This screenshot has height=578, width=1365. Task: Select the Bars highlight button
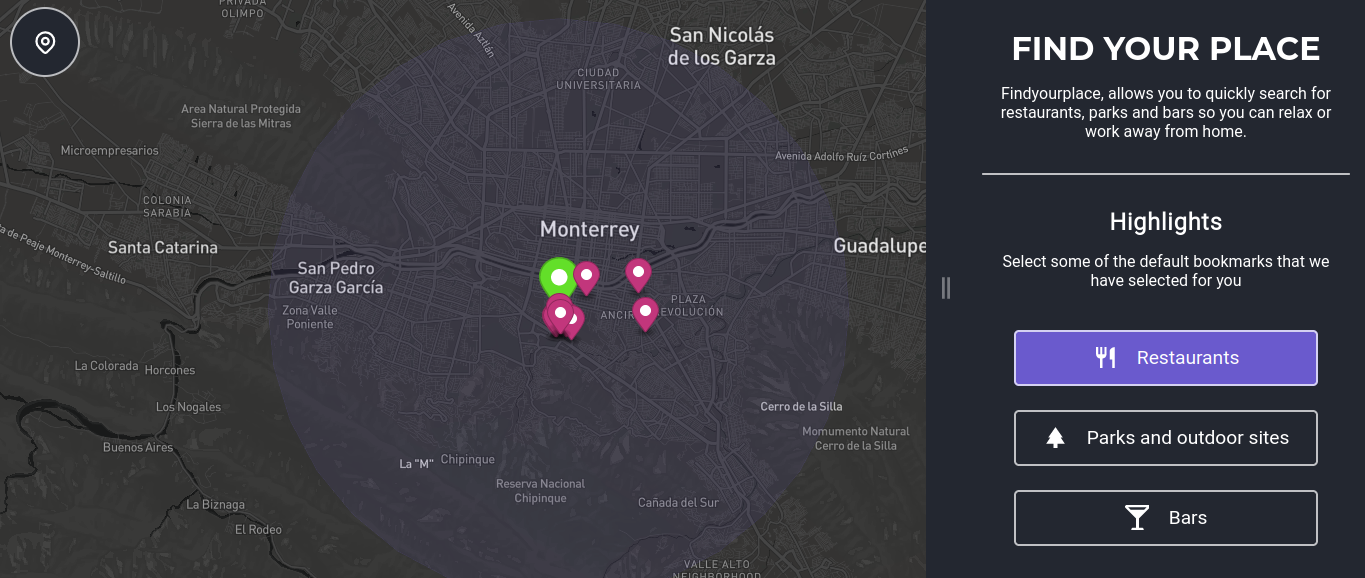1166,518
